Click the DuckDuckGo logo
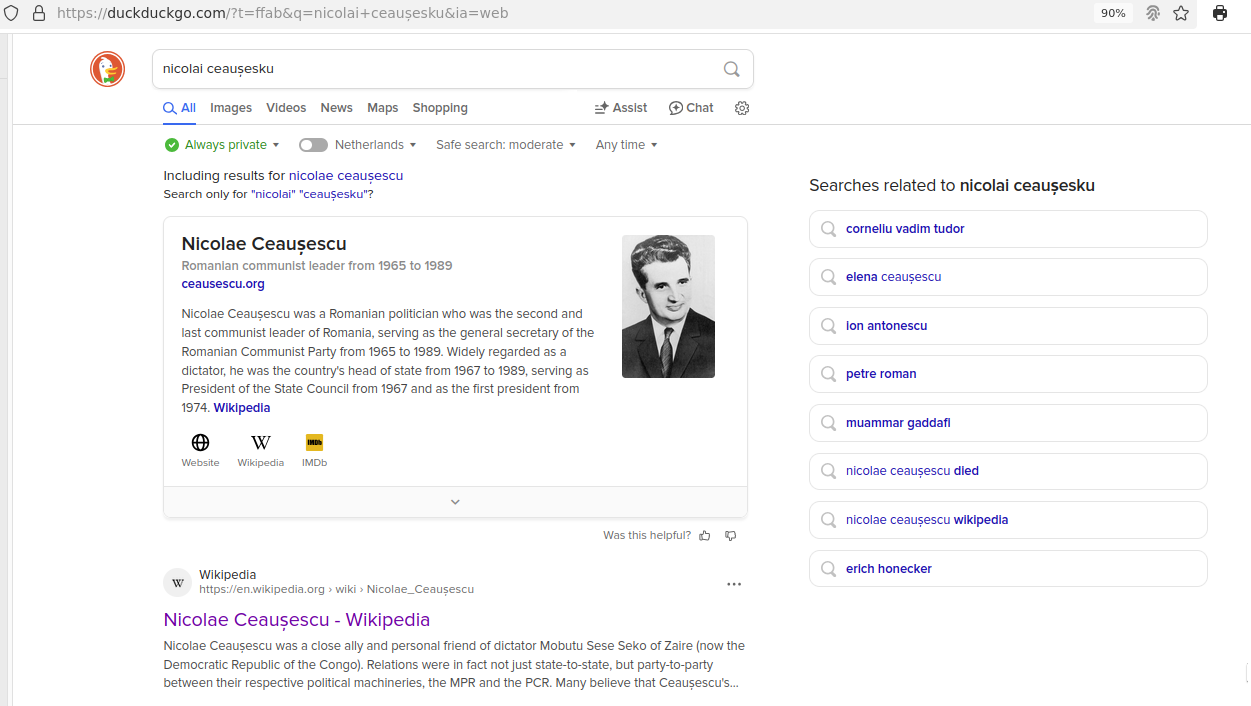This screenshot has width=1251, height=706. (108, 69)
